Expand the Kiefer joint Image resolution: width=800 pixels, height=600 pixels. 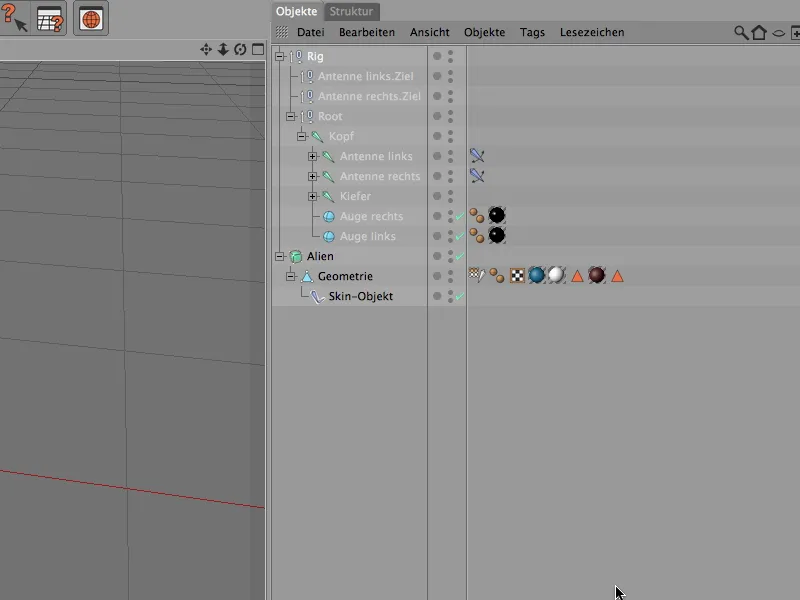[x=313, y=196]
